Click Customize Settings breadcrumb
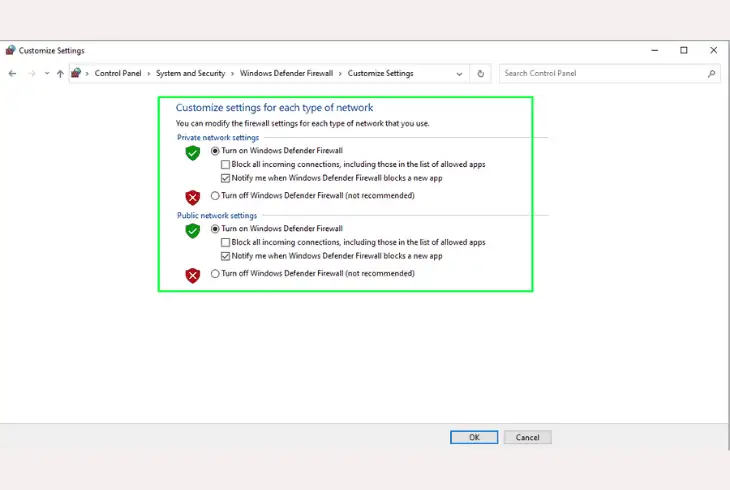 click(x=380, y=73)
